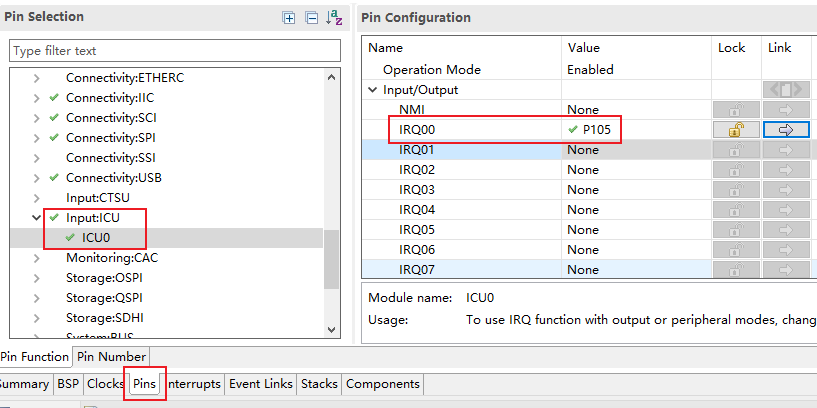Click the link navigation icon in Input/Output row

(785, 90)
